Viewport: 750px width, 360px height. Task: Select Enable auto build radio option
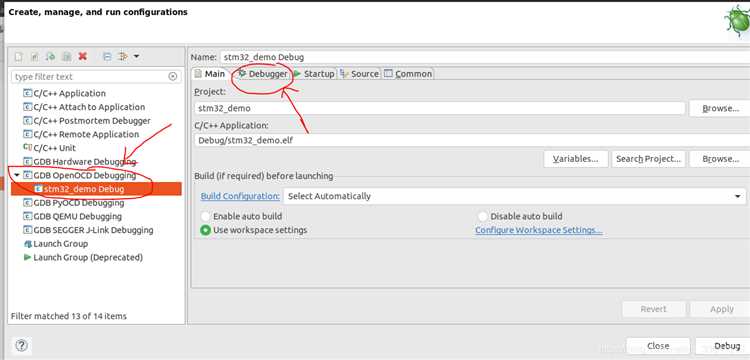(x=242, y=217)
